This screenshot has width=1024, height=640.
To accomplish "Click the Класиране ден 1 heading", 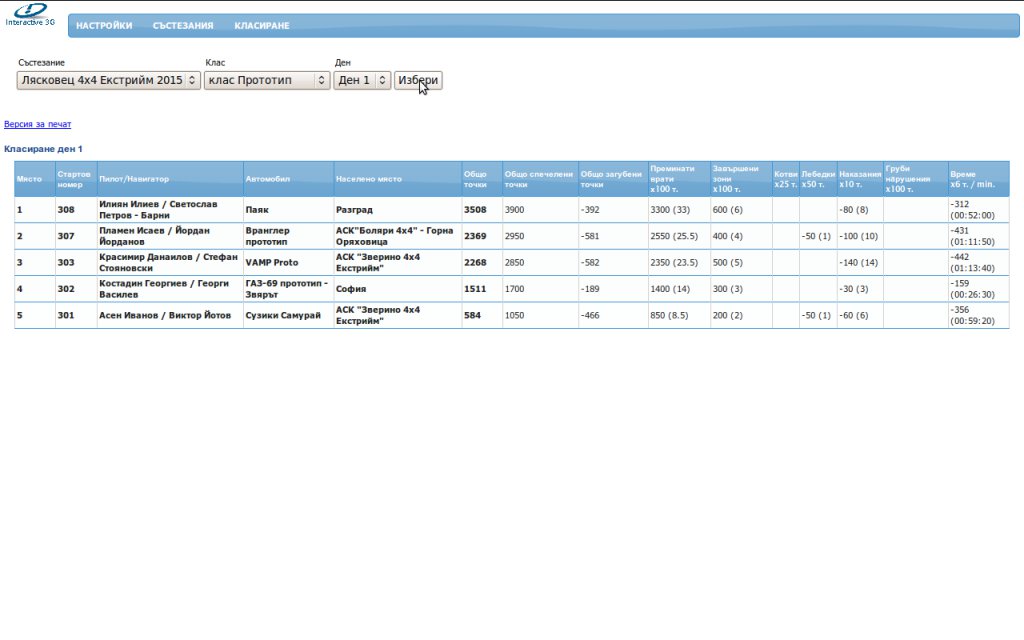I will coord(44,148).
